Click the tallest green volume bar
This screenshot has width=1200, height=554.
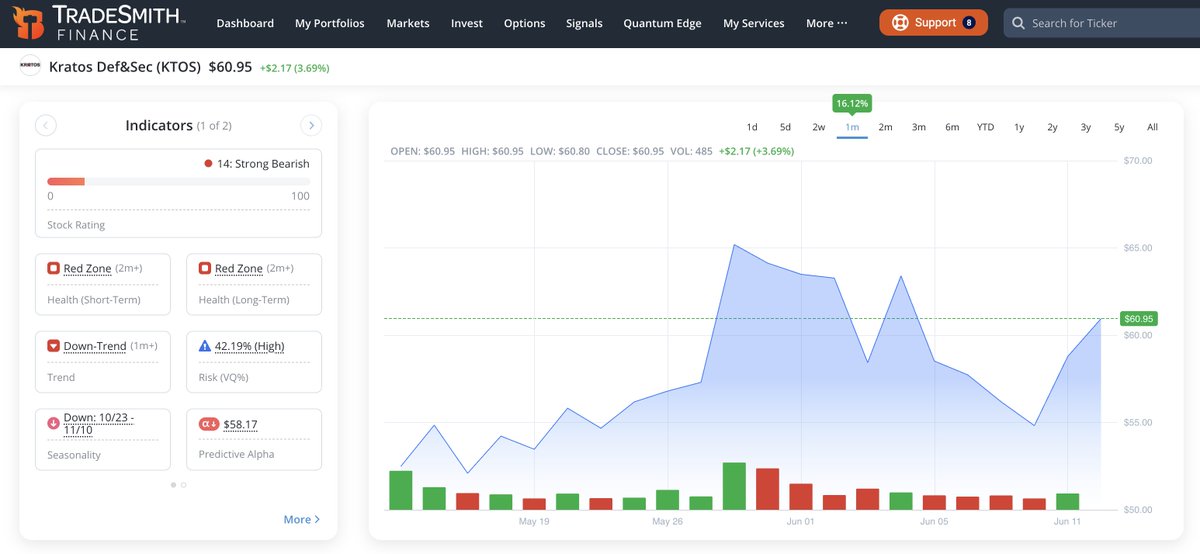pos(734,486)
